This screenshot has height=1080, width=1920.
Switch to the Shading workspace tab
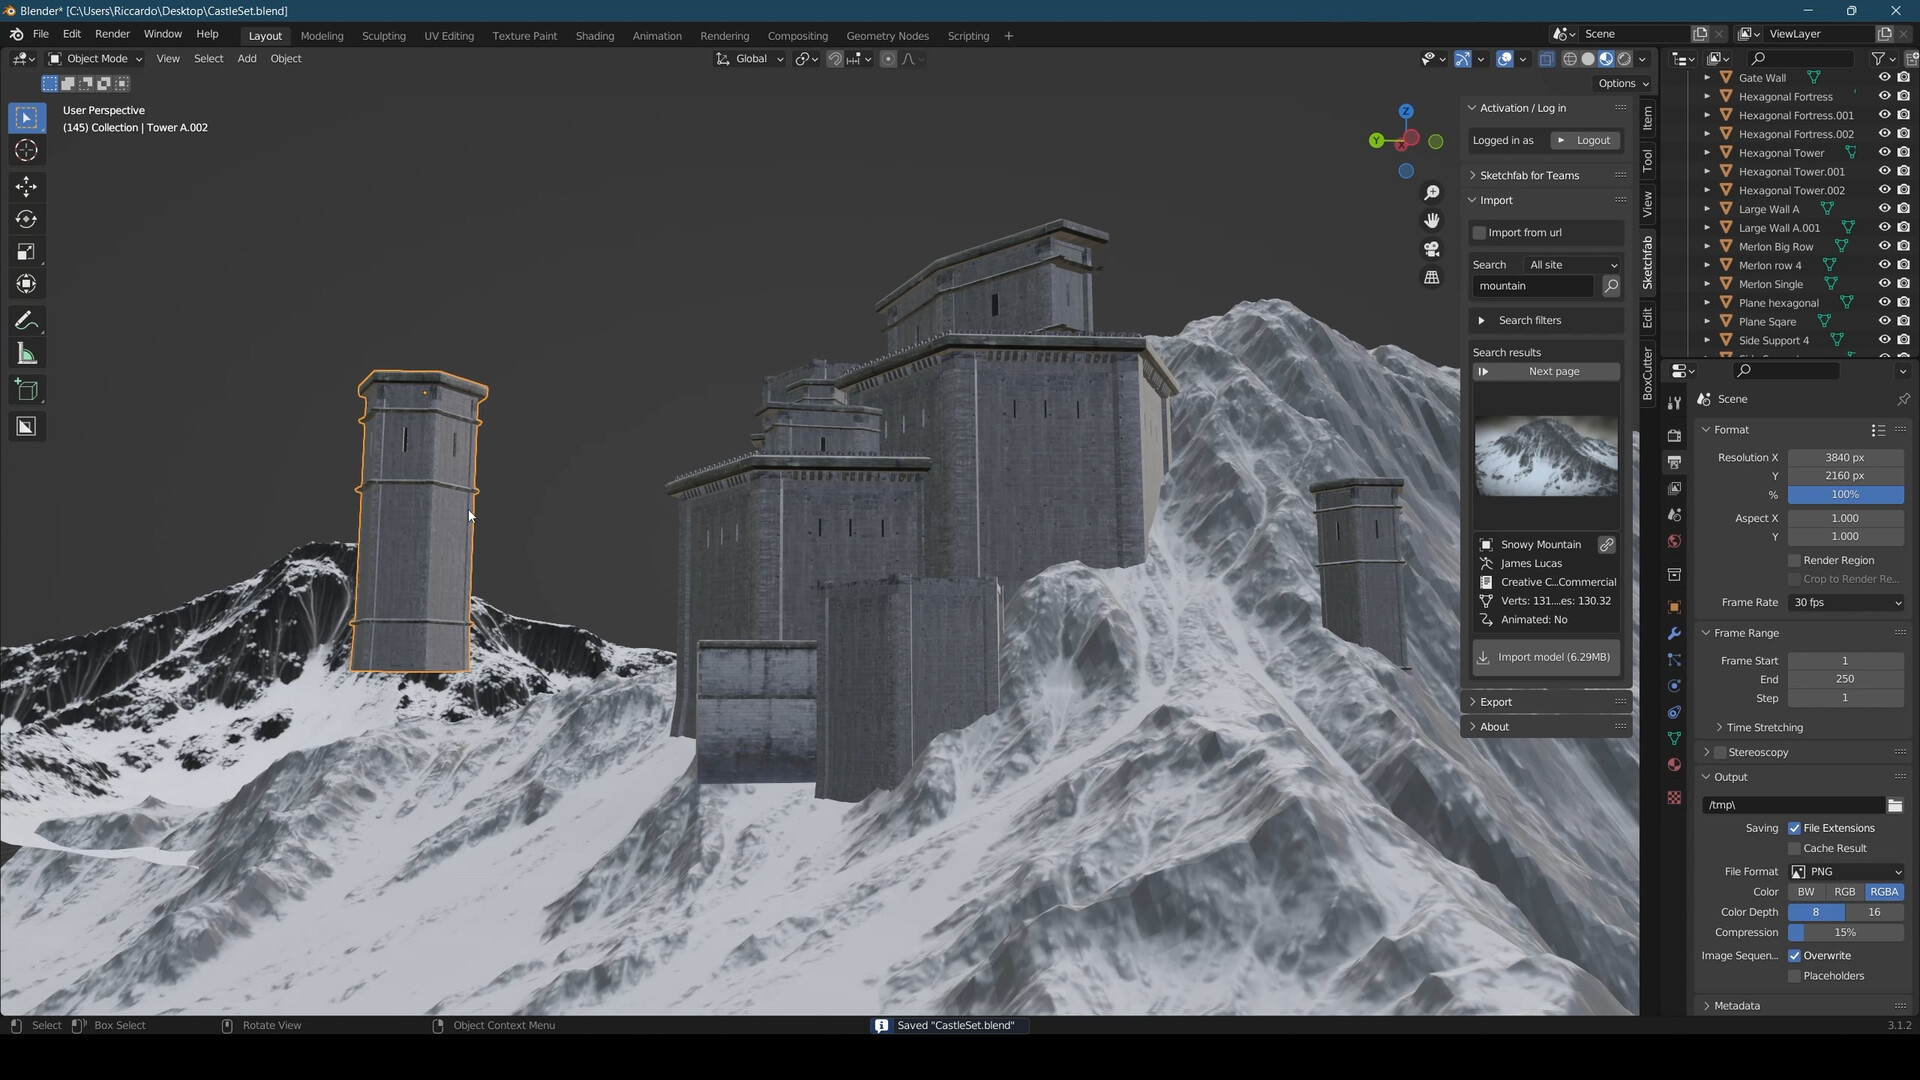(x=595, y=35)
